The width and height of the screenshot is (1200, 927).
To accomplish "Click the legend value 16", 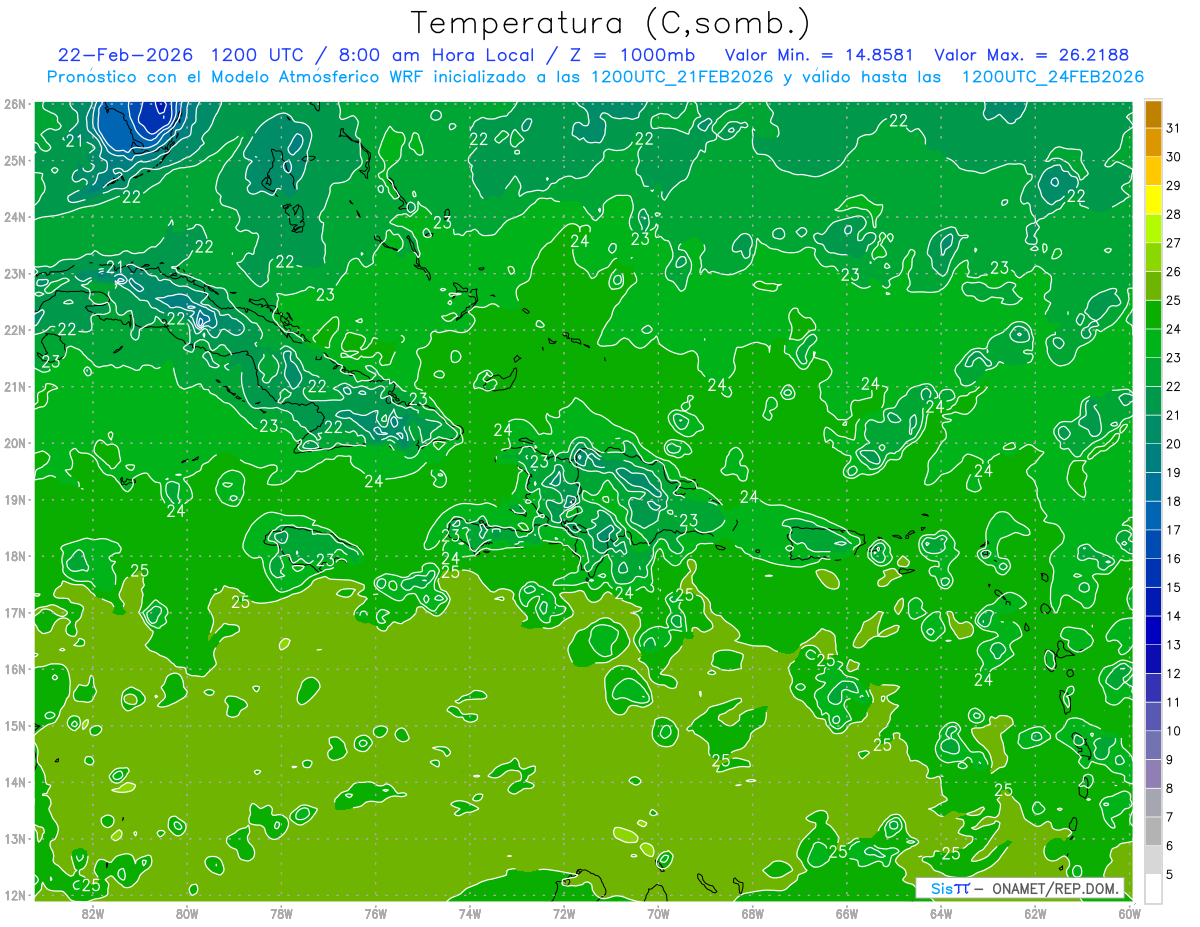I will [1173, 559].
